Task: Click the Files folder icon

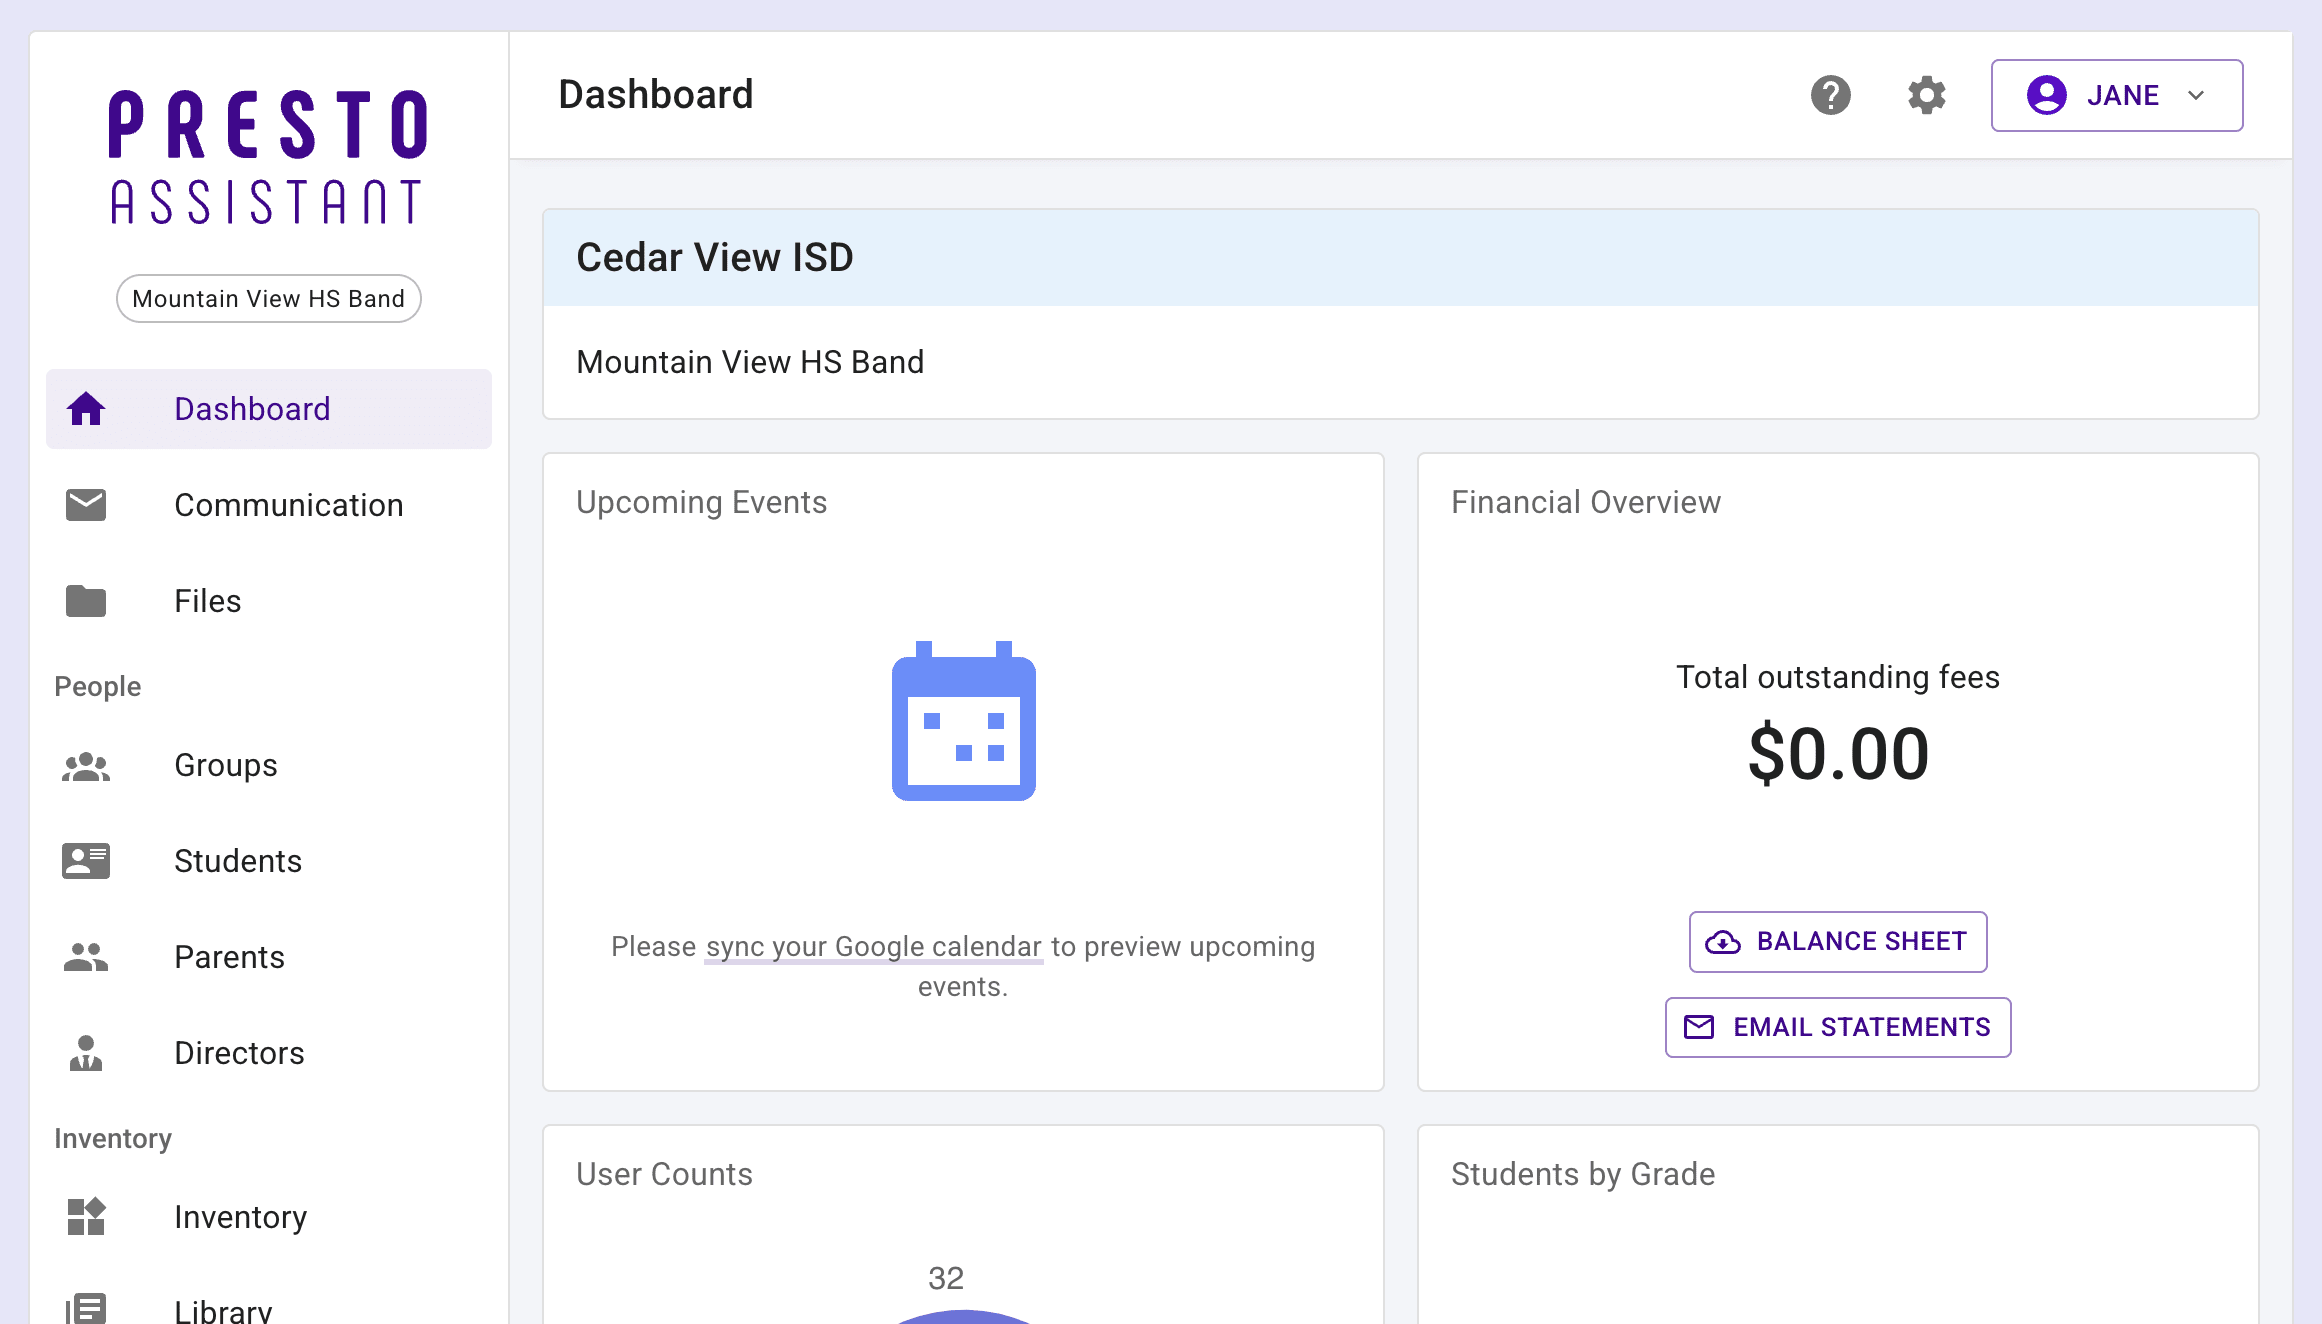Action: point(86,601)
